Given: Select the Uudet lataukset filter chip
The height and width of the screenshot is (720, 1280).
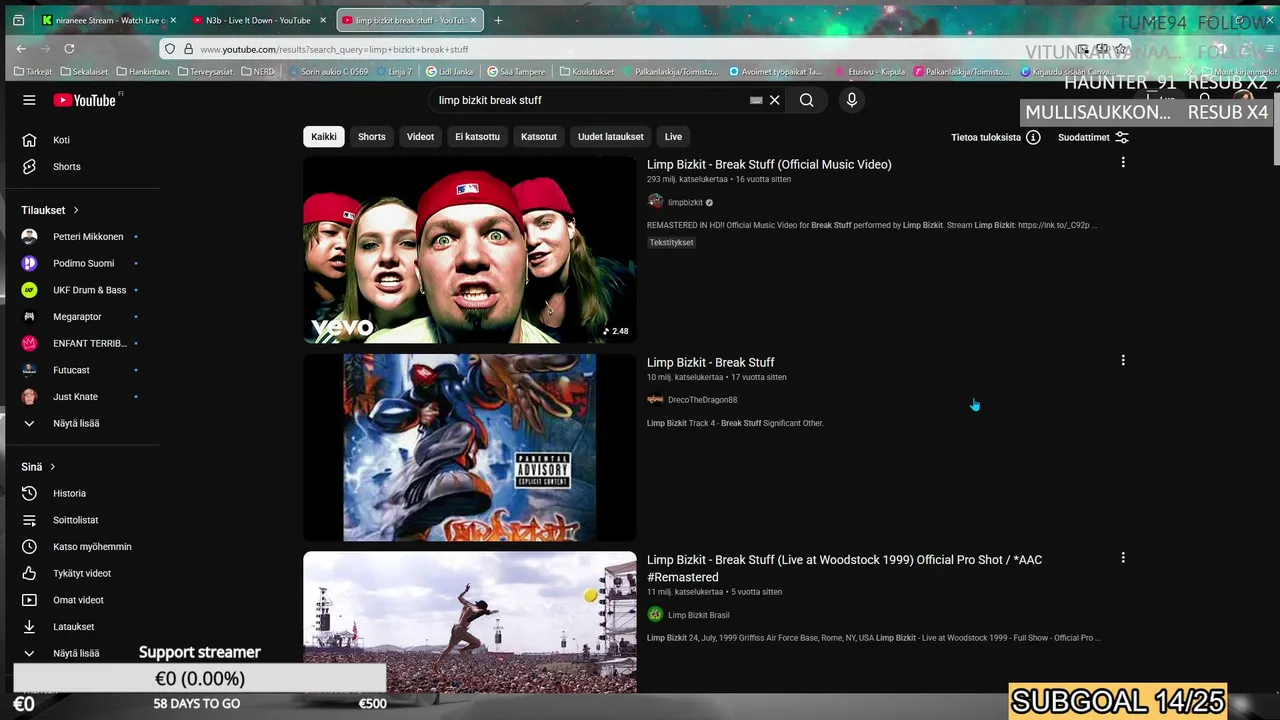Looking at the screenshot, I should tap(610, 137).
